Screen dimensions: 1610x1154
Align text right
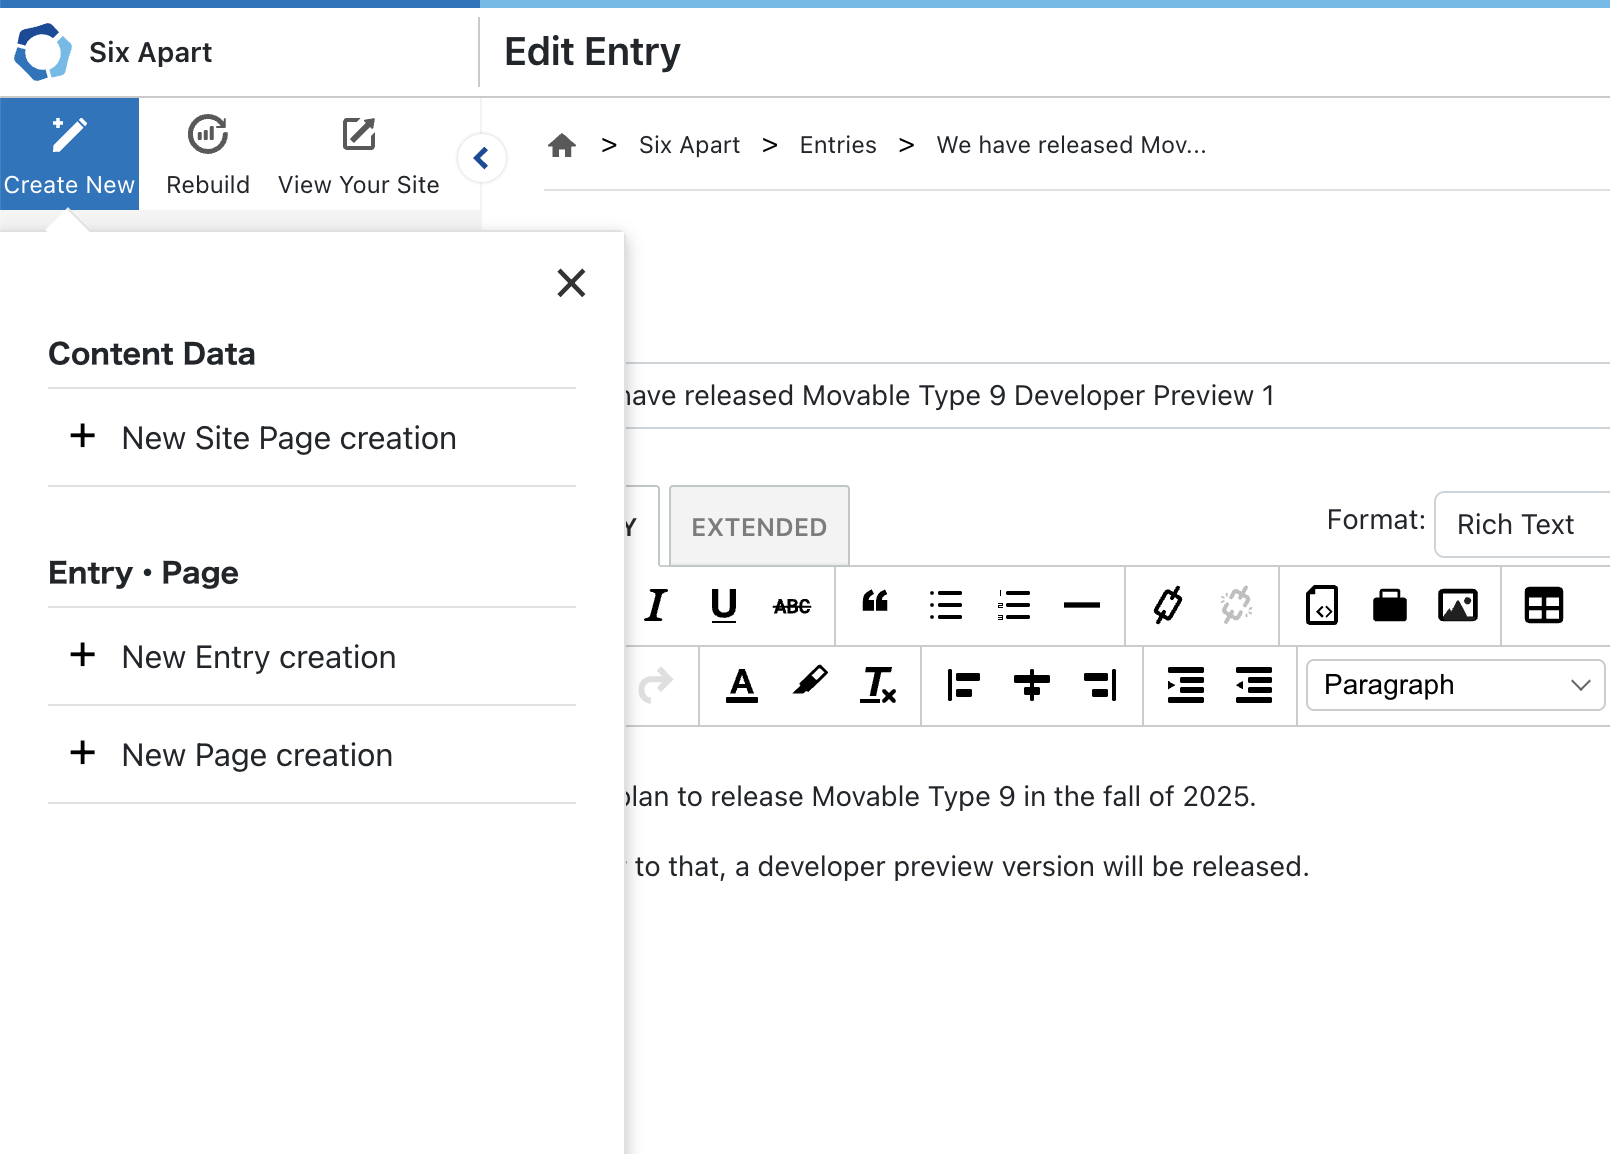pos(1100,685)
